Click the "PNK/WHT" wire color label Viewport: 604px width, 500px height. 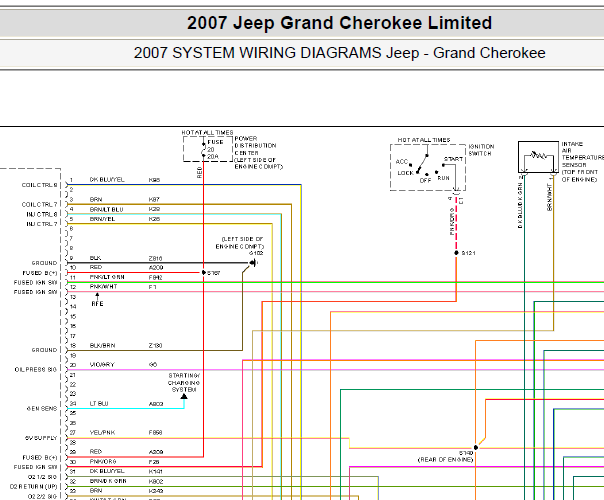(103, 287)
